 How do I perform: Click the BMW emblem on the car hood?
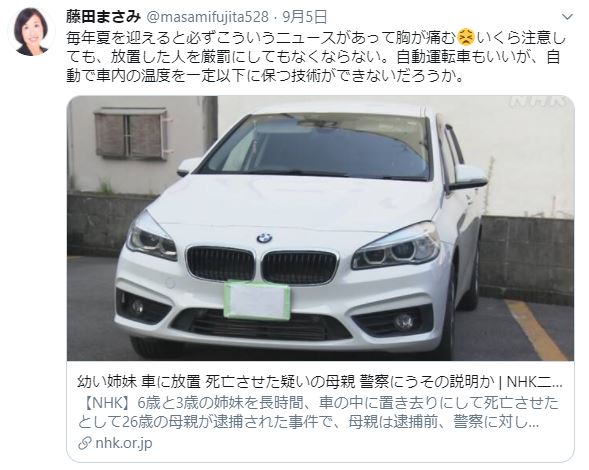pyautogui.click(x=264, y=238)
